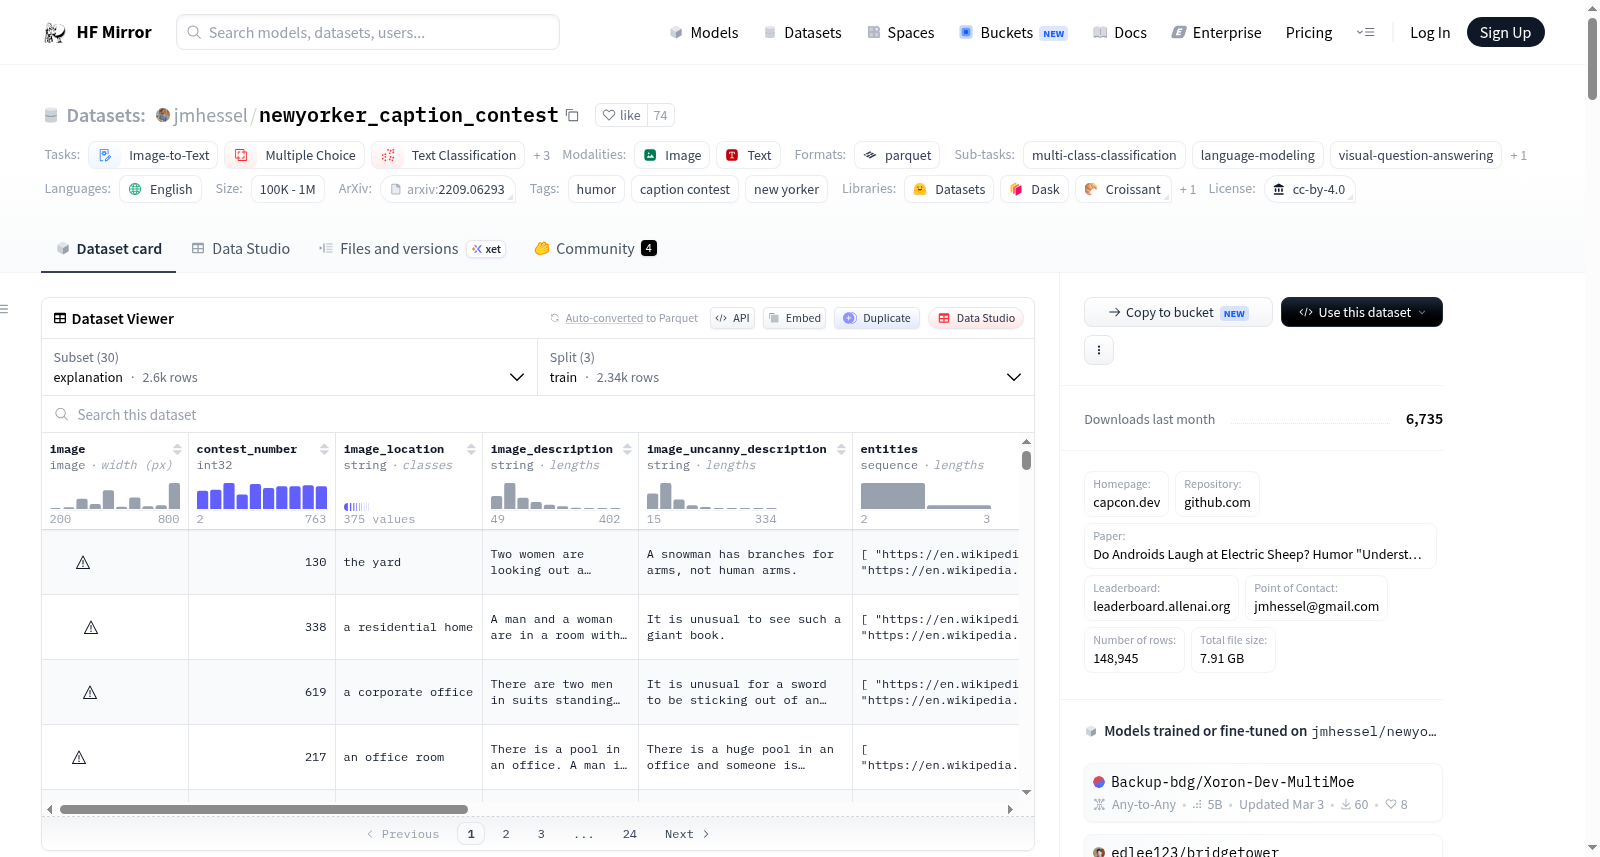
Task: Expand the +3 more tasks
Action: (541, 155)
